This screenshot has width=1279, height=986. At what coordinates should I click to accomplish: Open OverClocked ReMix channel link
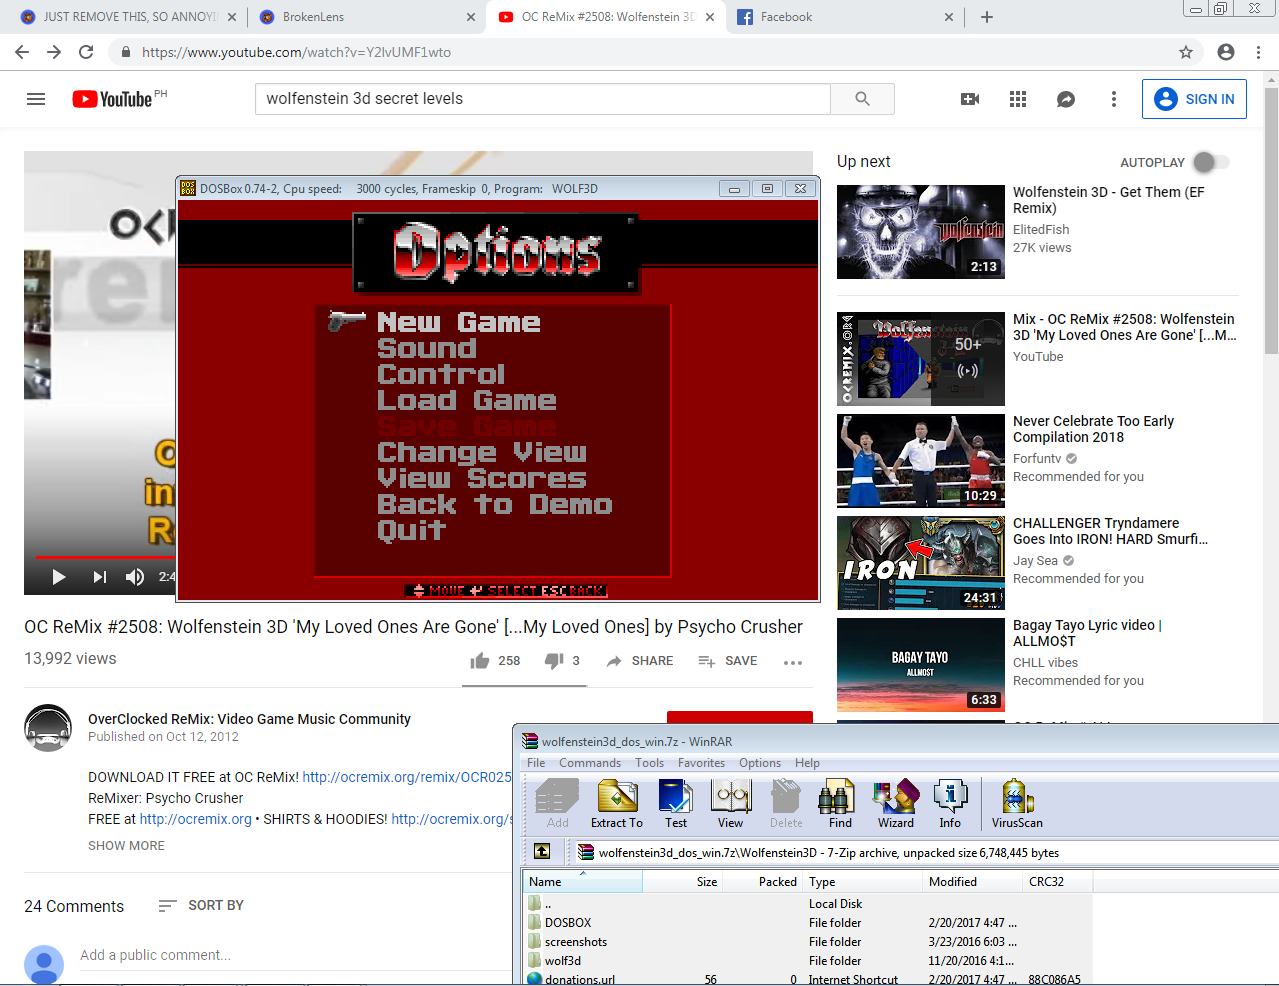(249, 719)
